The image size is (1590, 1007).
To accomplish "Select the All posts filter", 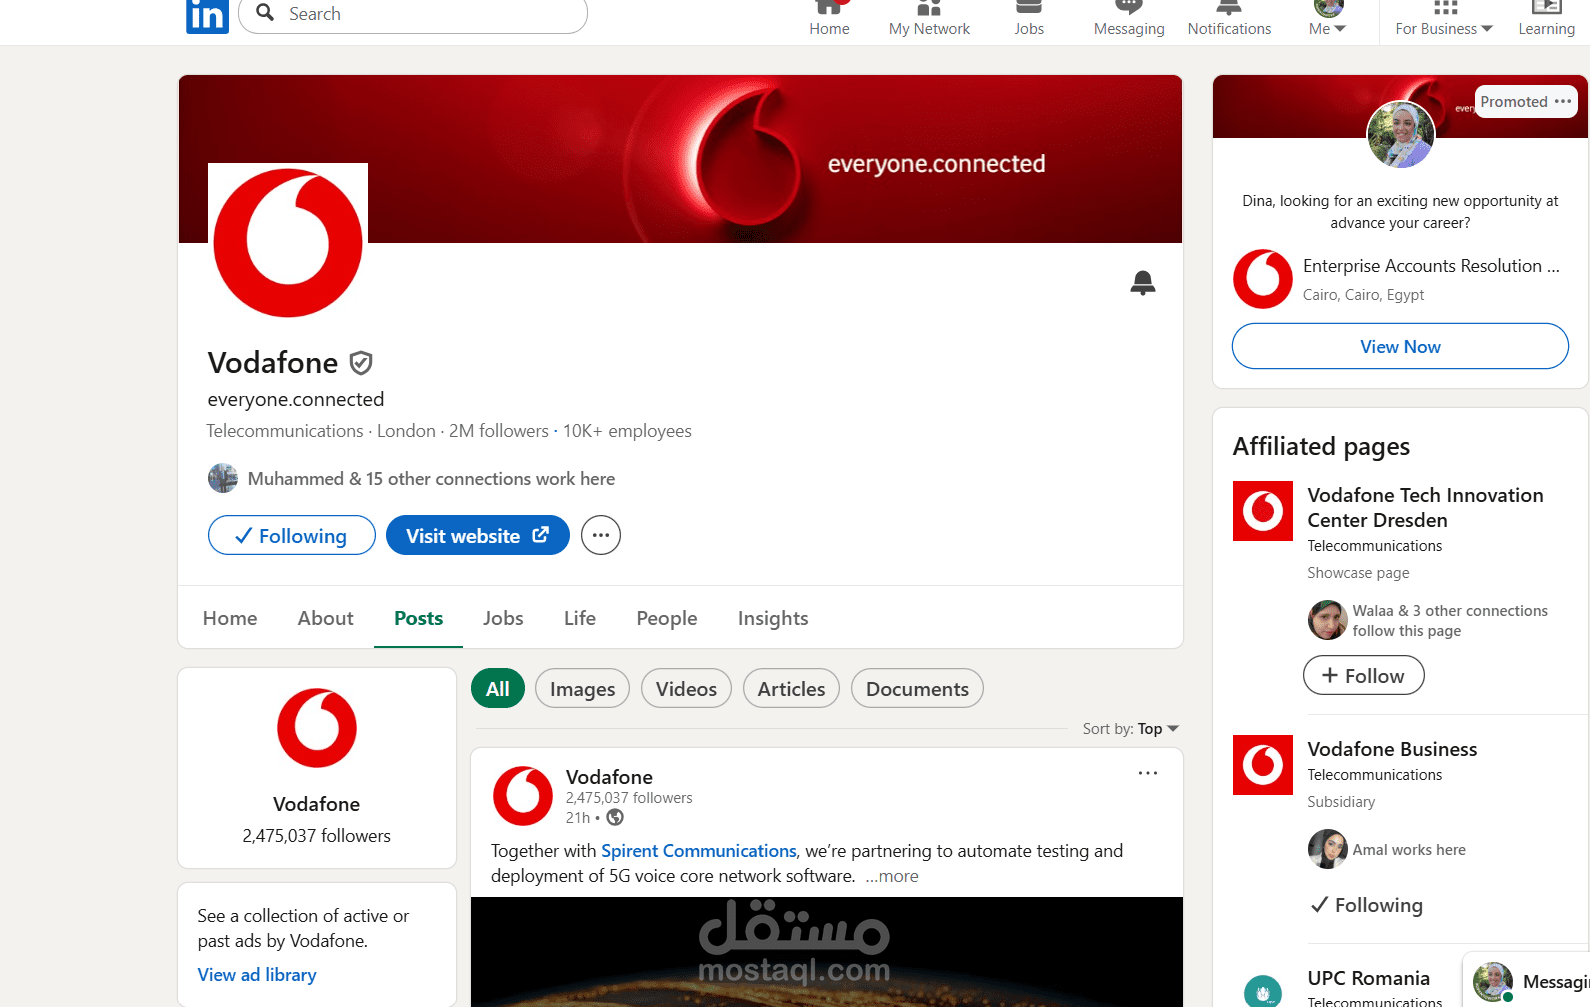I will pyautogui.click(x=498, y=688).
